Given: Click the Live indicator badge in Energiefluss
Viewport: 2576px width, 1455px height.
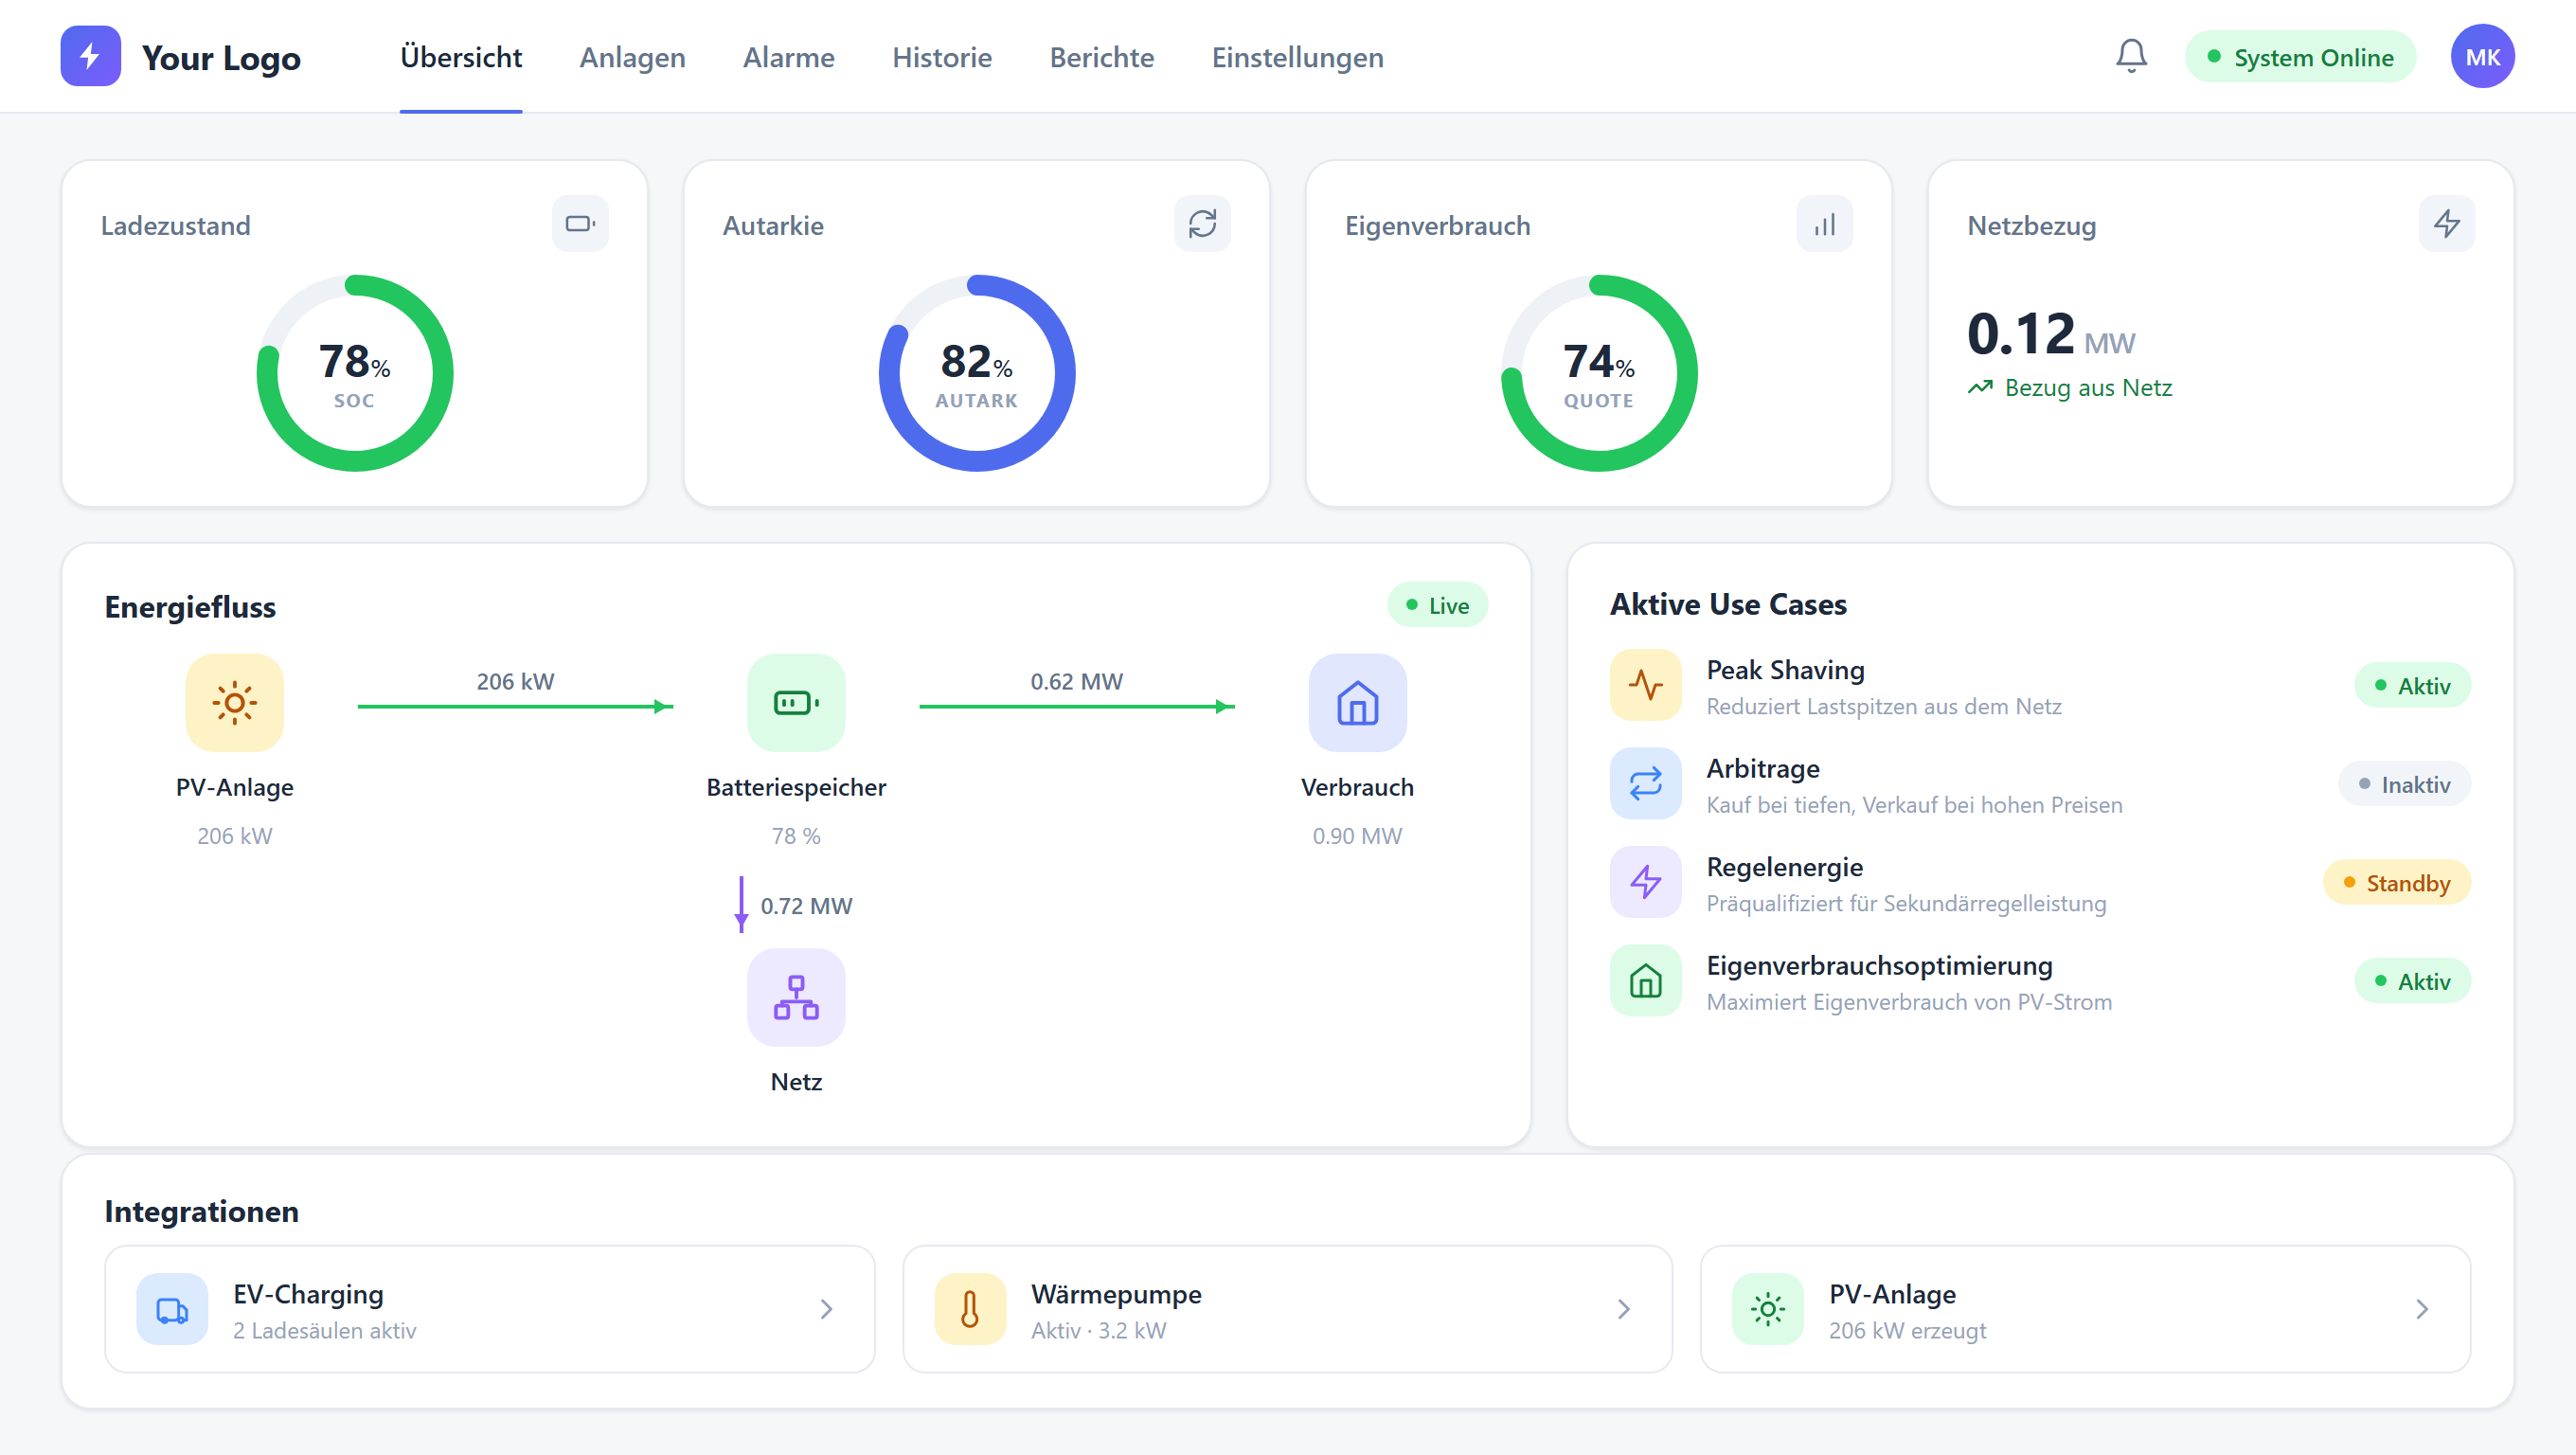Looking at the screenshot, I should tap(1437, 605).
